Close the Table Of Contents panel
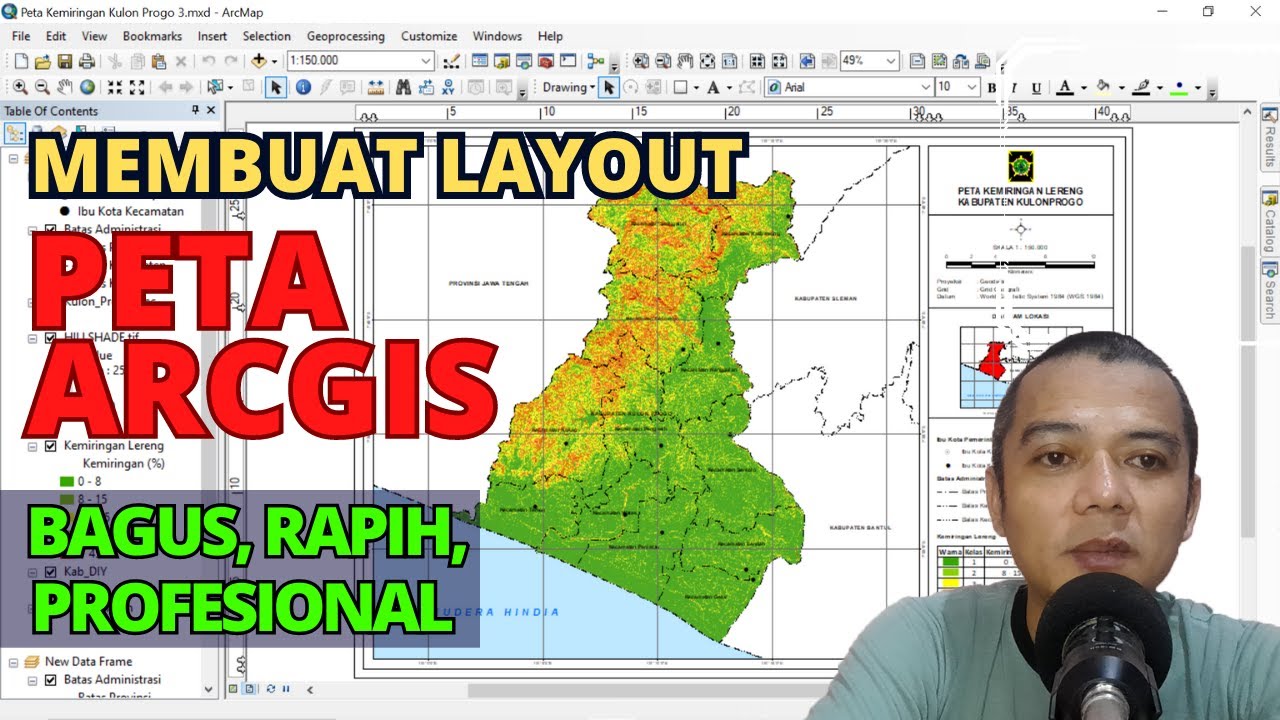This screenshot has height=720, width=1280. pyautogui.click(x=210, y=110)
